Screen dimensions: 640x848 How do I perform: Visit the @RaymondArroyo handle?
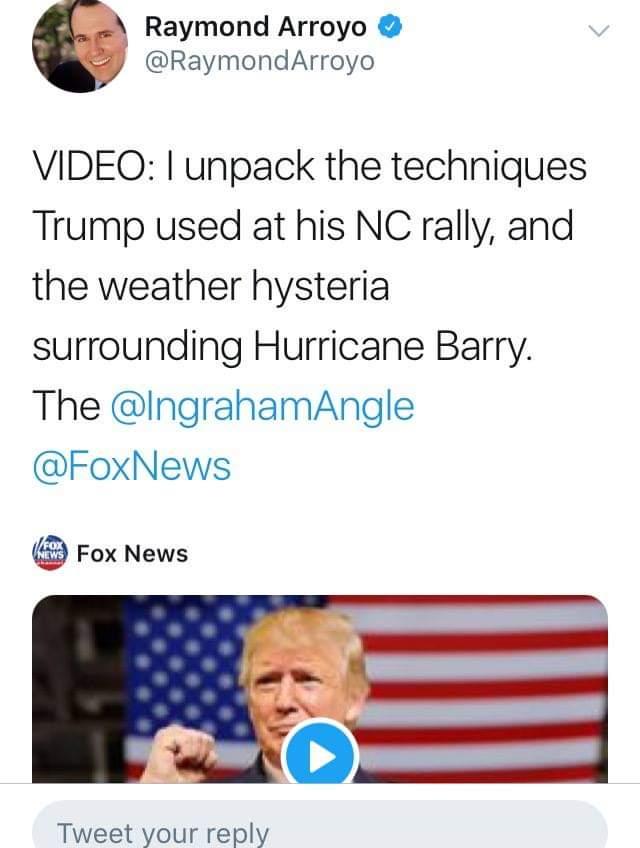pyautogui.click(x=259, y=61)
